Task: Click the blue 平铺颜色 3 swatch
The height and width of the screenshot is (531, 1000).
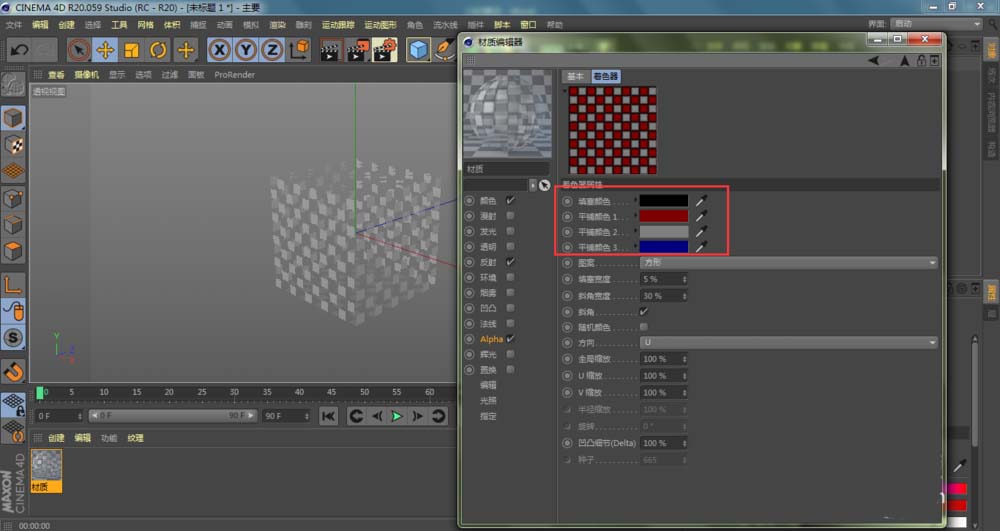Action: click(x=664, y=247)
